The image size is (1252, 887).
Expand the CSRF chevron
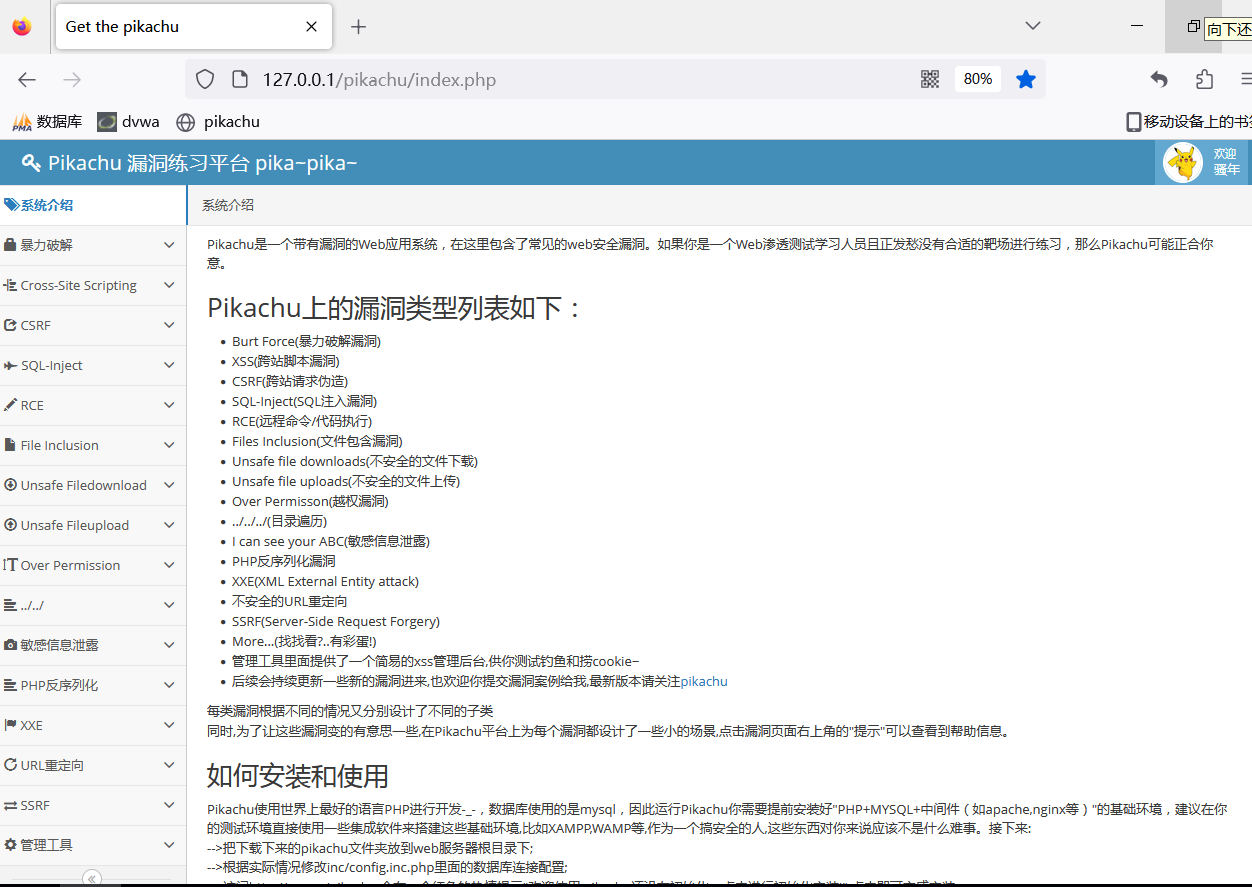click(x=169, y=325)
